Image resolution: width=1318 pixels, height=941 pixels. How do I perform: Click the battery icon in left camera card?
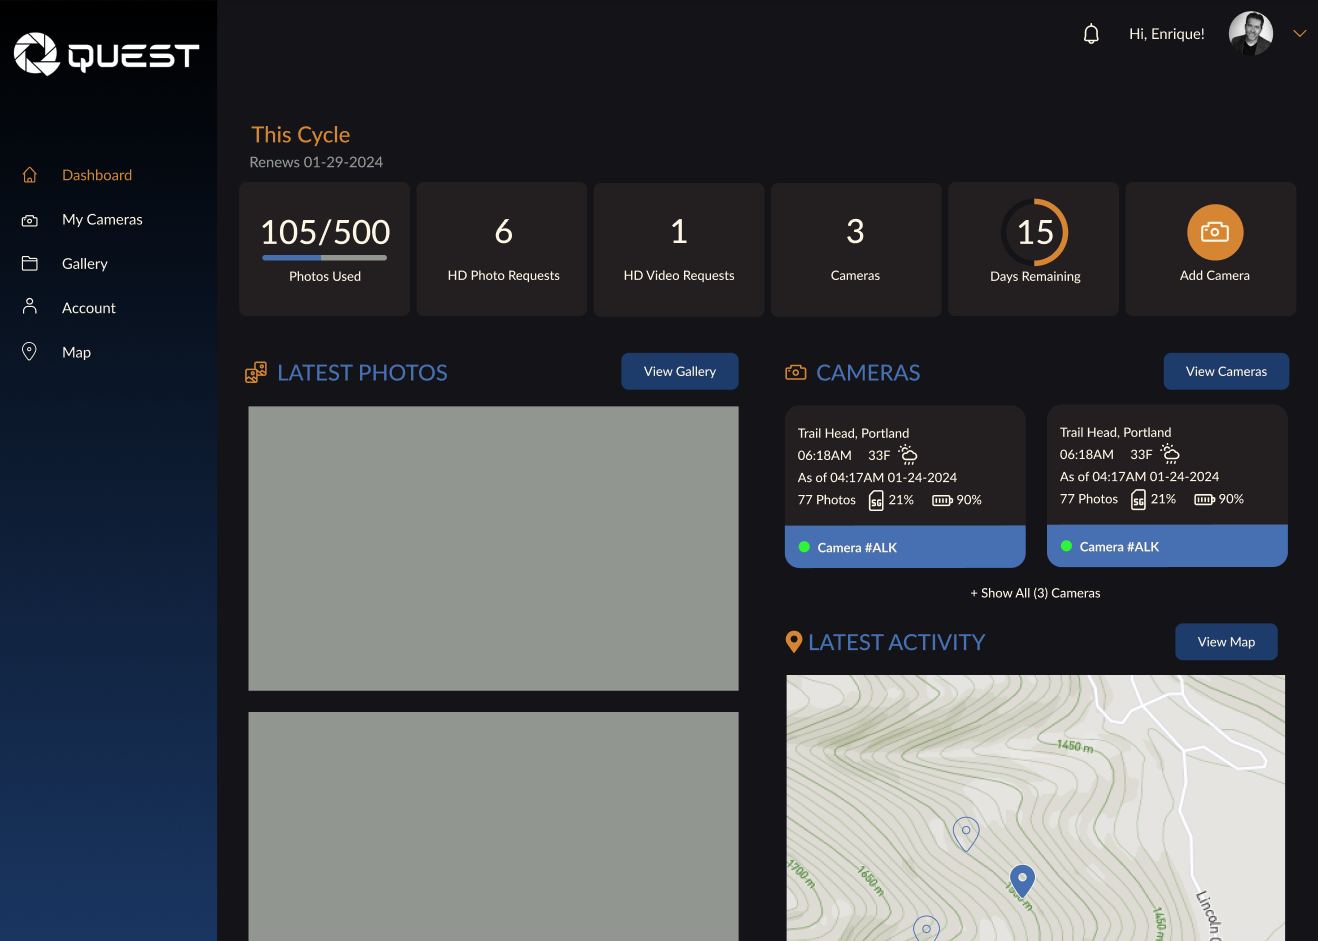942,500
